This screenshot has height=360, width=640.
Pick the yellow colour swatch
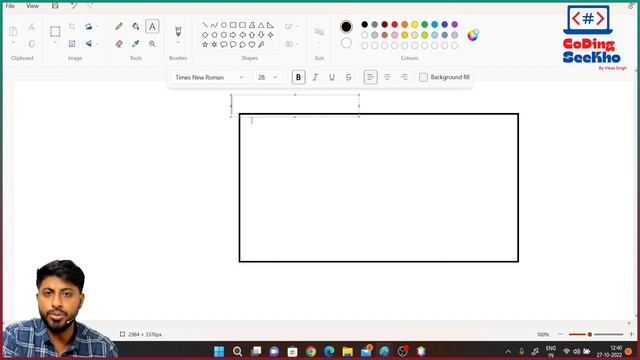point(415,24)
